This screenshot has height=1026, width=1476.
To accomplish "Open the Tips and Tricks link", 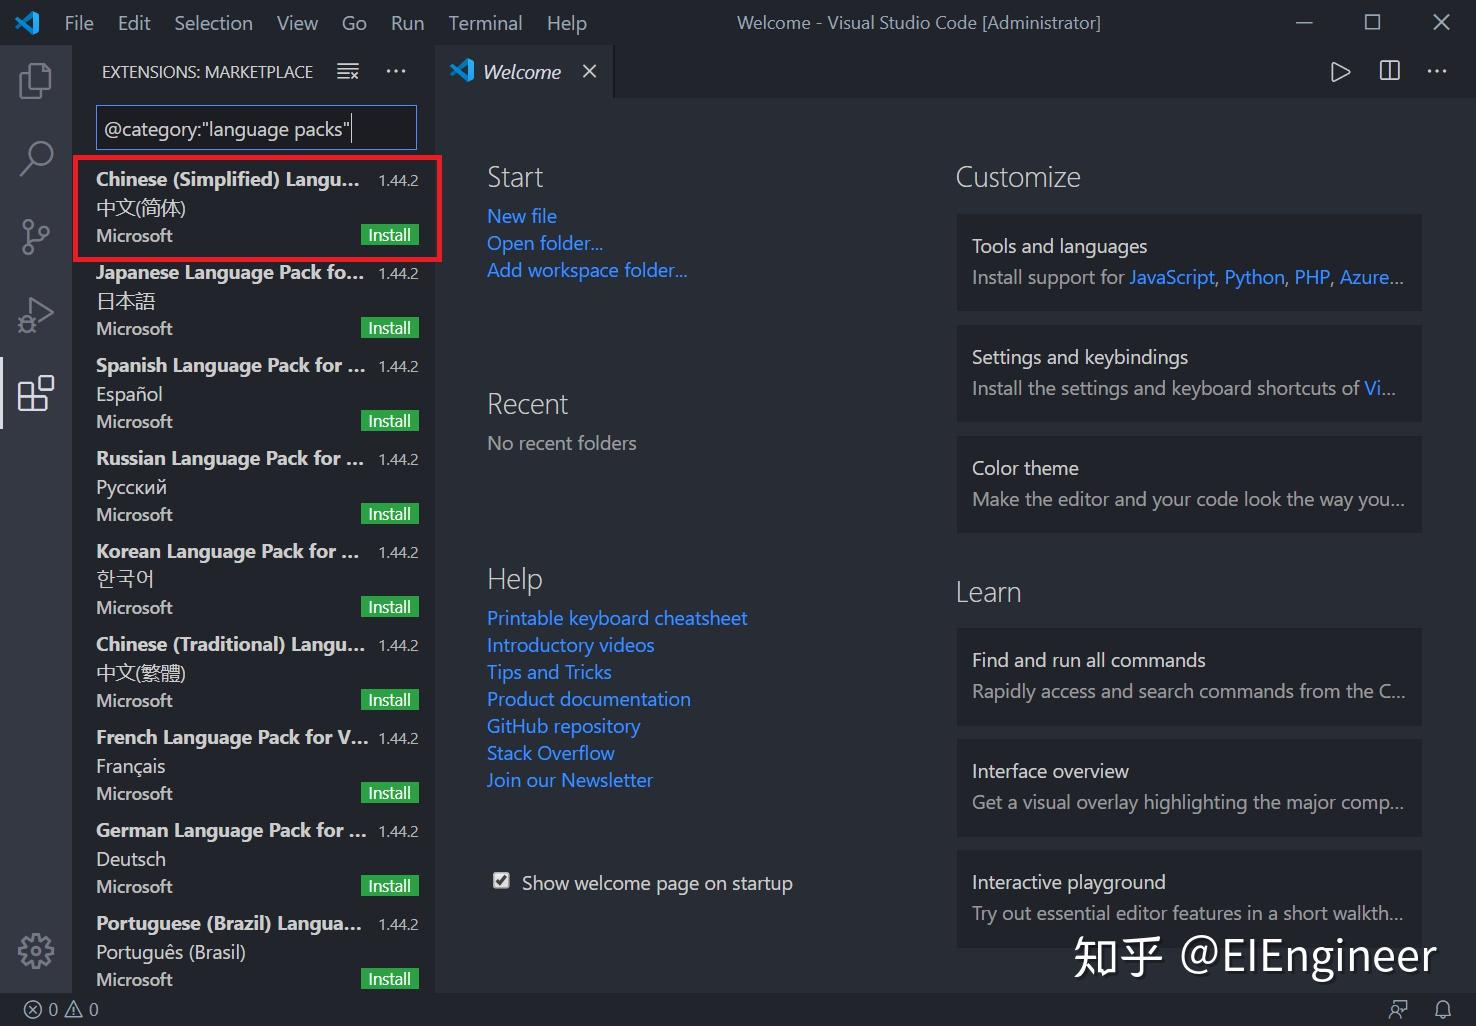I will click(549, 672).
